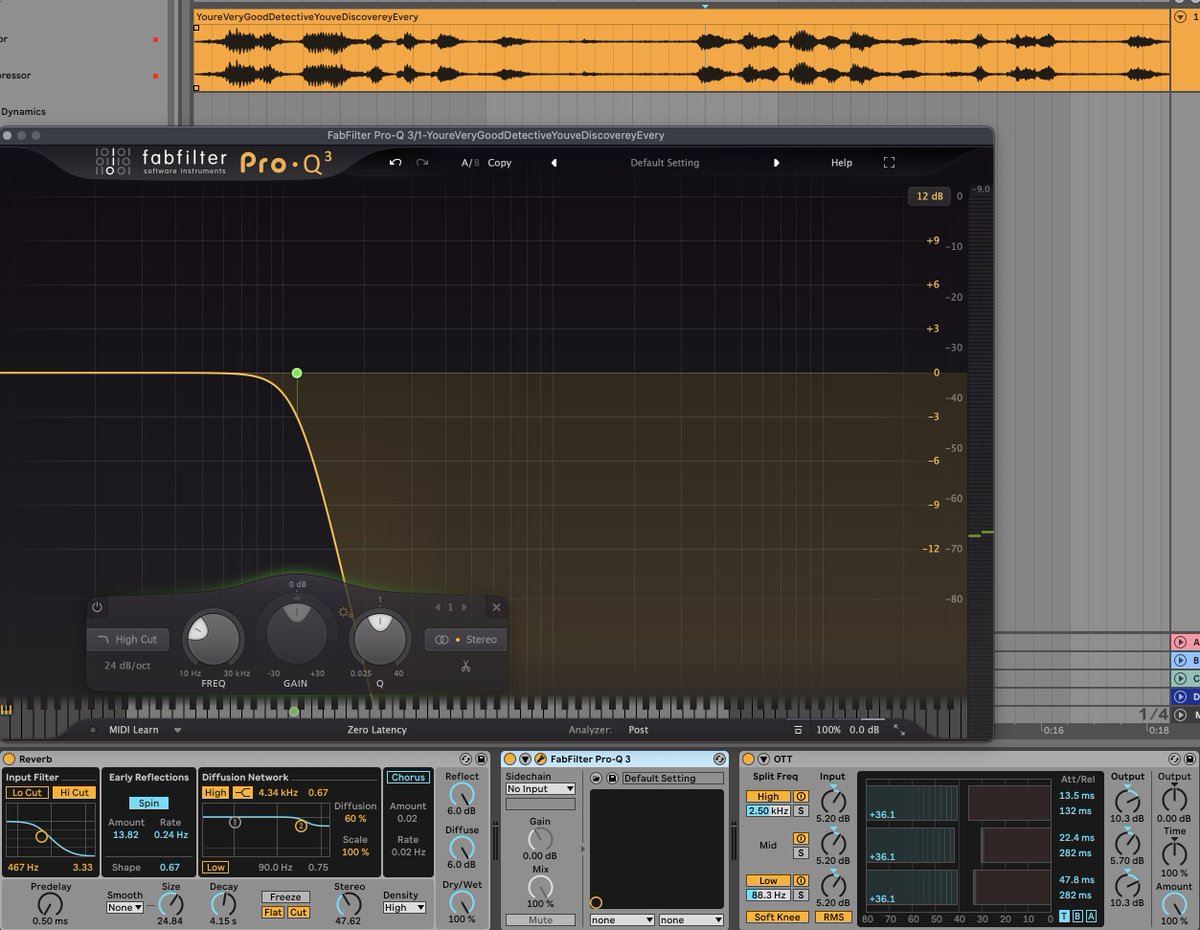Click the A/B switch button

point(470,163)
